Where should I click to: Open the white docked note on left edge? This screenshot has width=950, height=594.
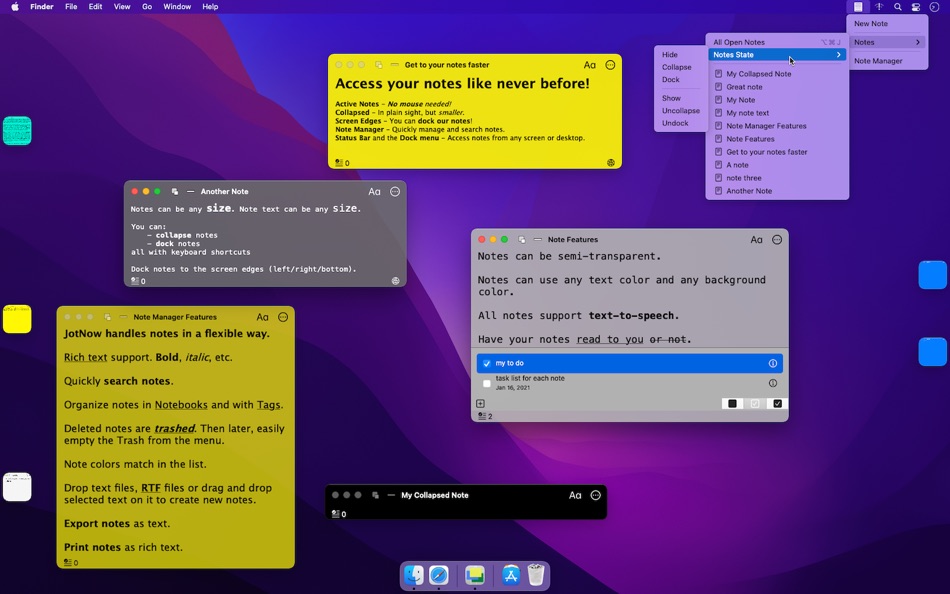coord(17,487)
